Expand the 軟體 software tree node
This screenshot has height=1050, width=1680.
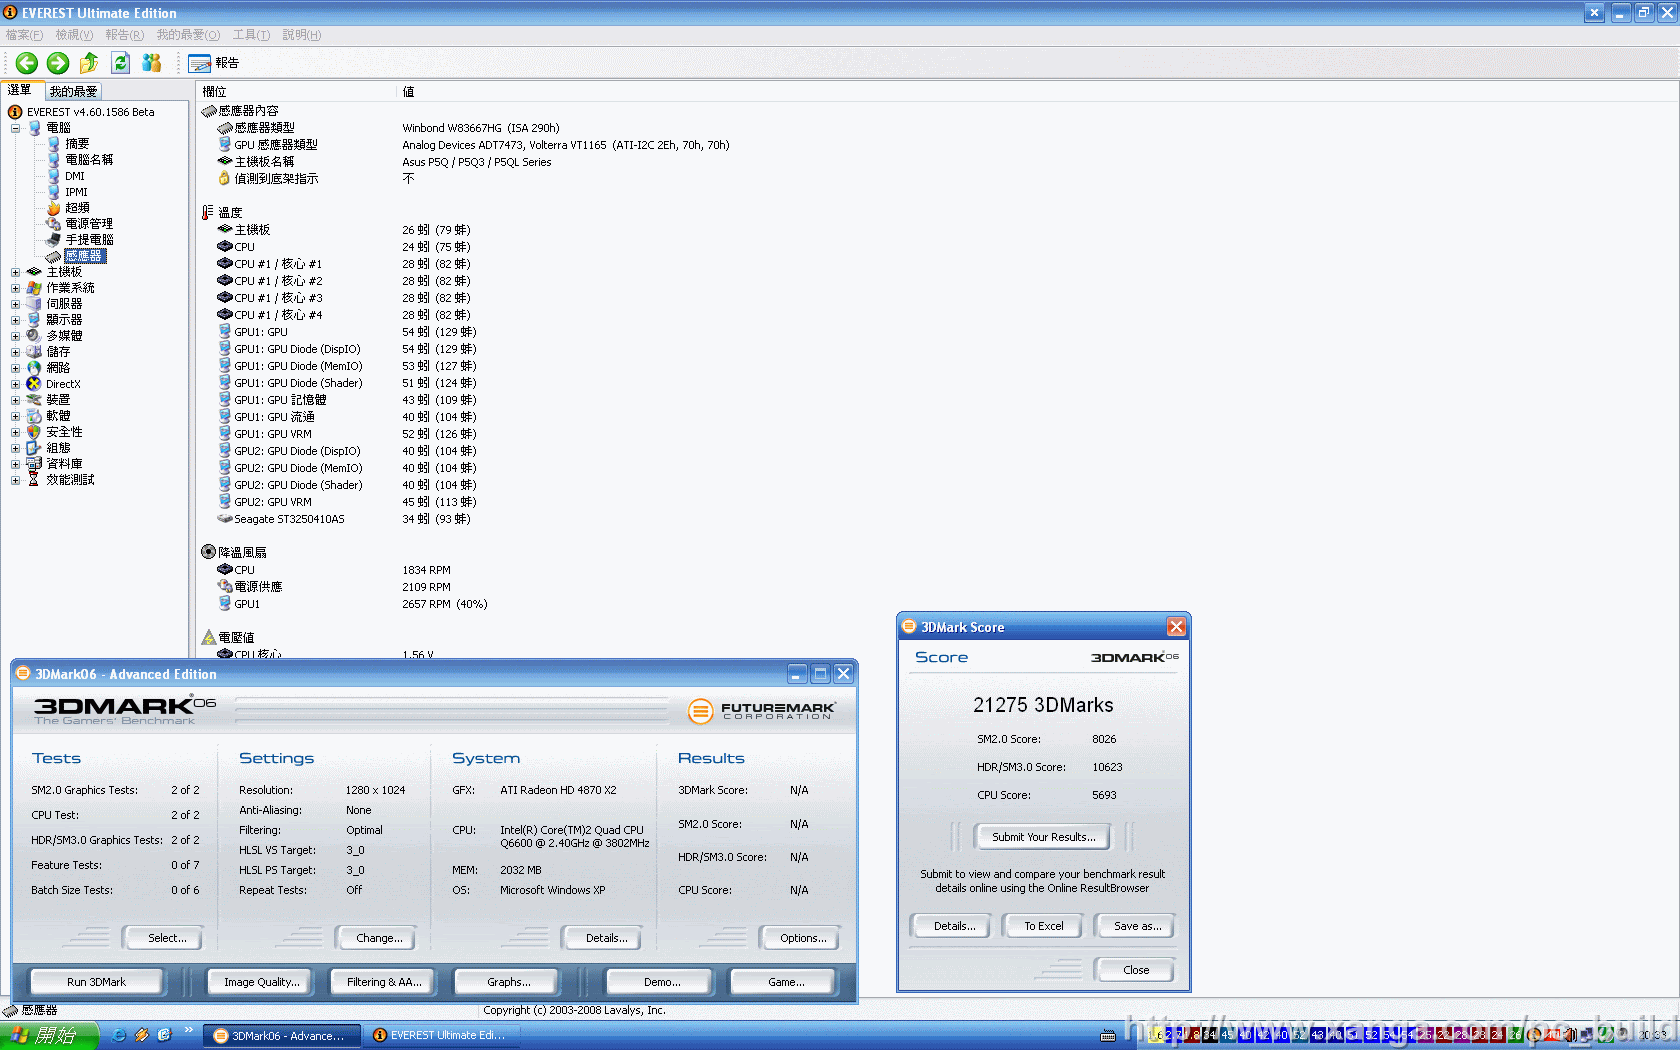(x=15, y=416)
